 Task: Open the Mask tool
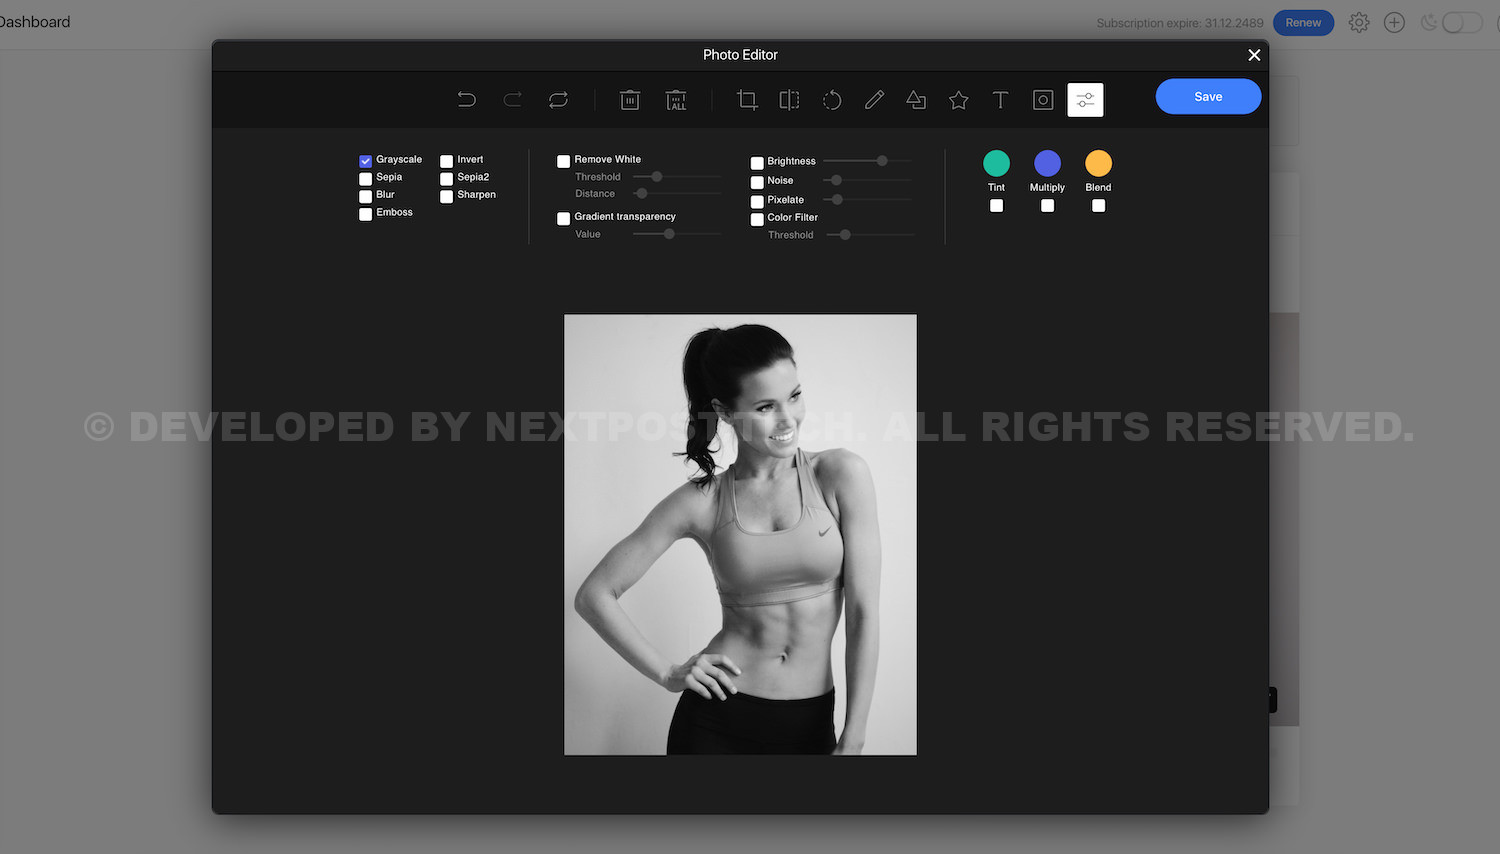1043,99
